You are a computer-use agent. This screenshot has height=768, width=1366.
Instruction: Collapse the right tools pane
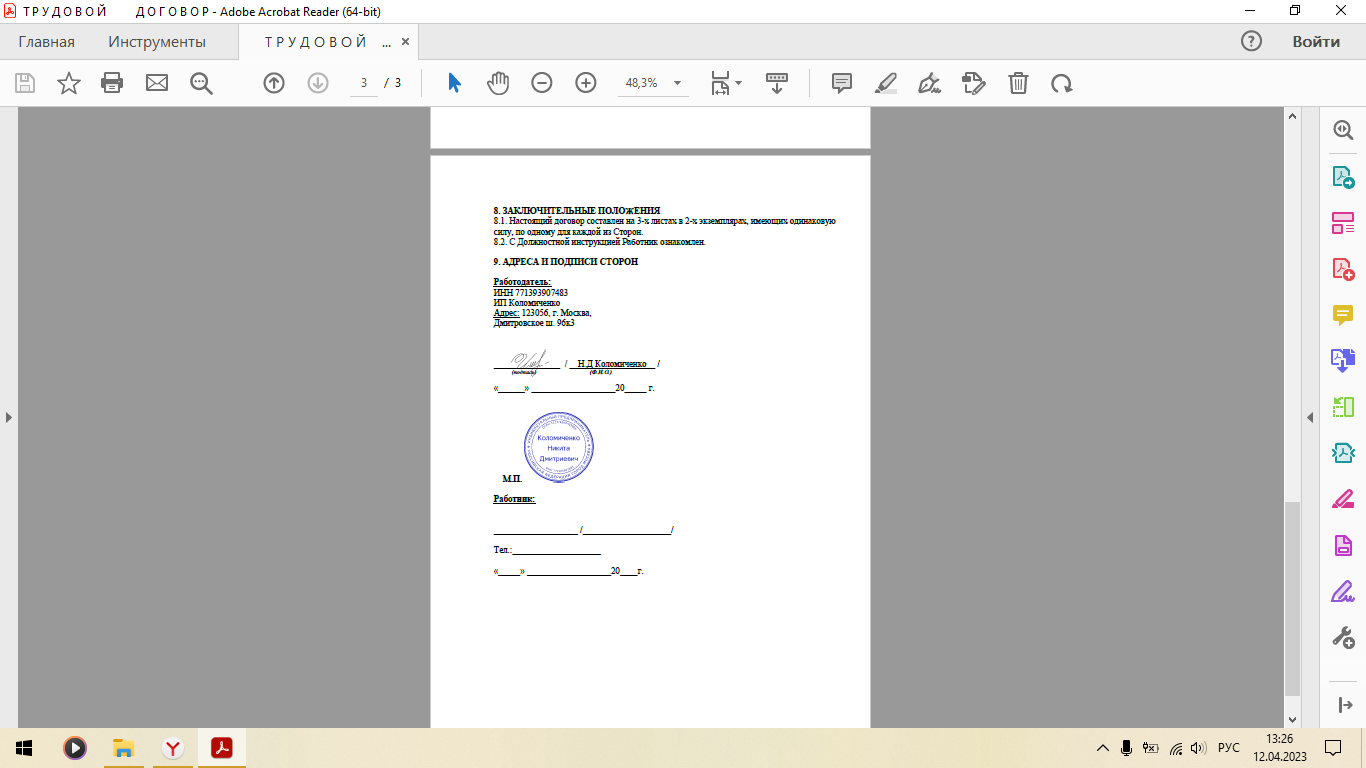[1308, 417]
